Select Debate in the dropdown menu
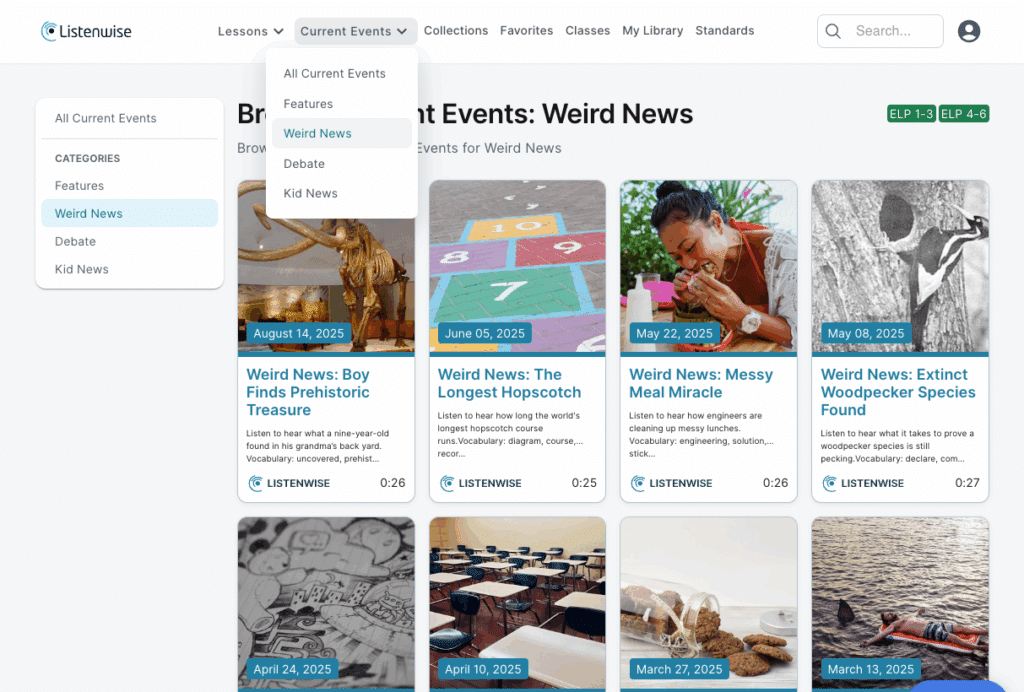The width and height of the screenshot is (1024, 692). pos(304,163)
